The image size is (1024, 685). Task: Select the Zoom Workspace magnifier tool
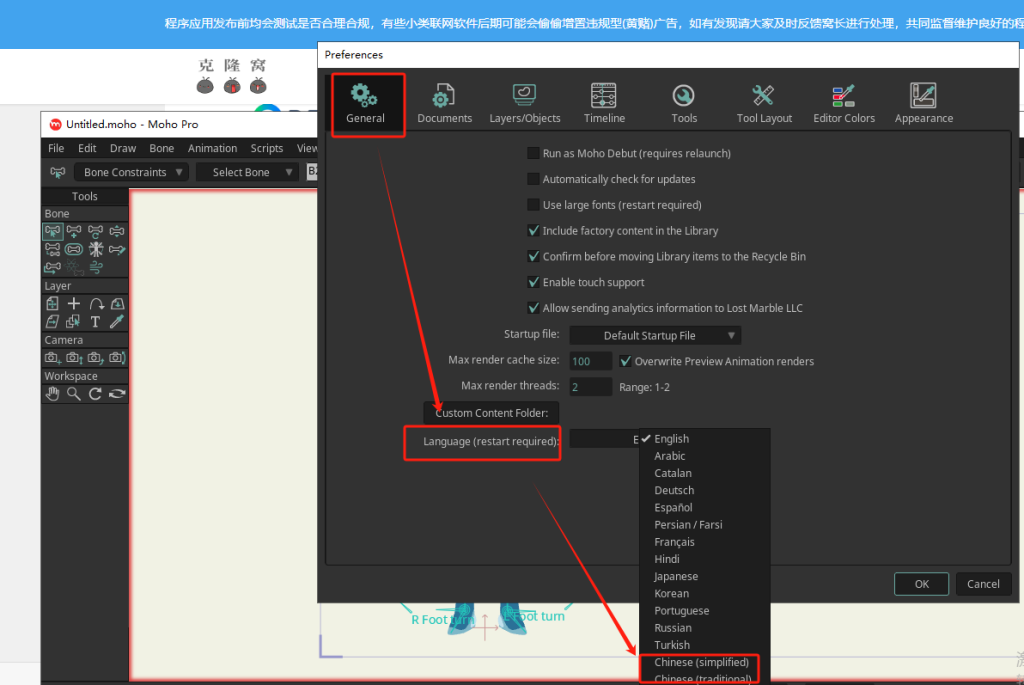[74, 394]
